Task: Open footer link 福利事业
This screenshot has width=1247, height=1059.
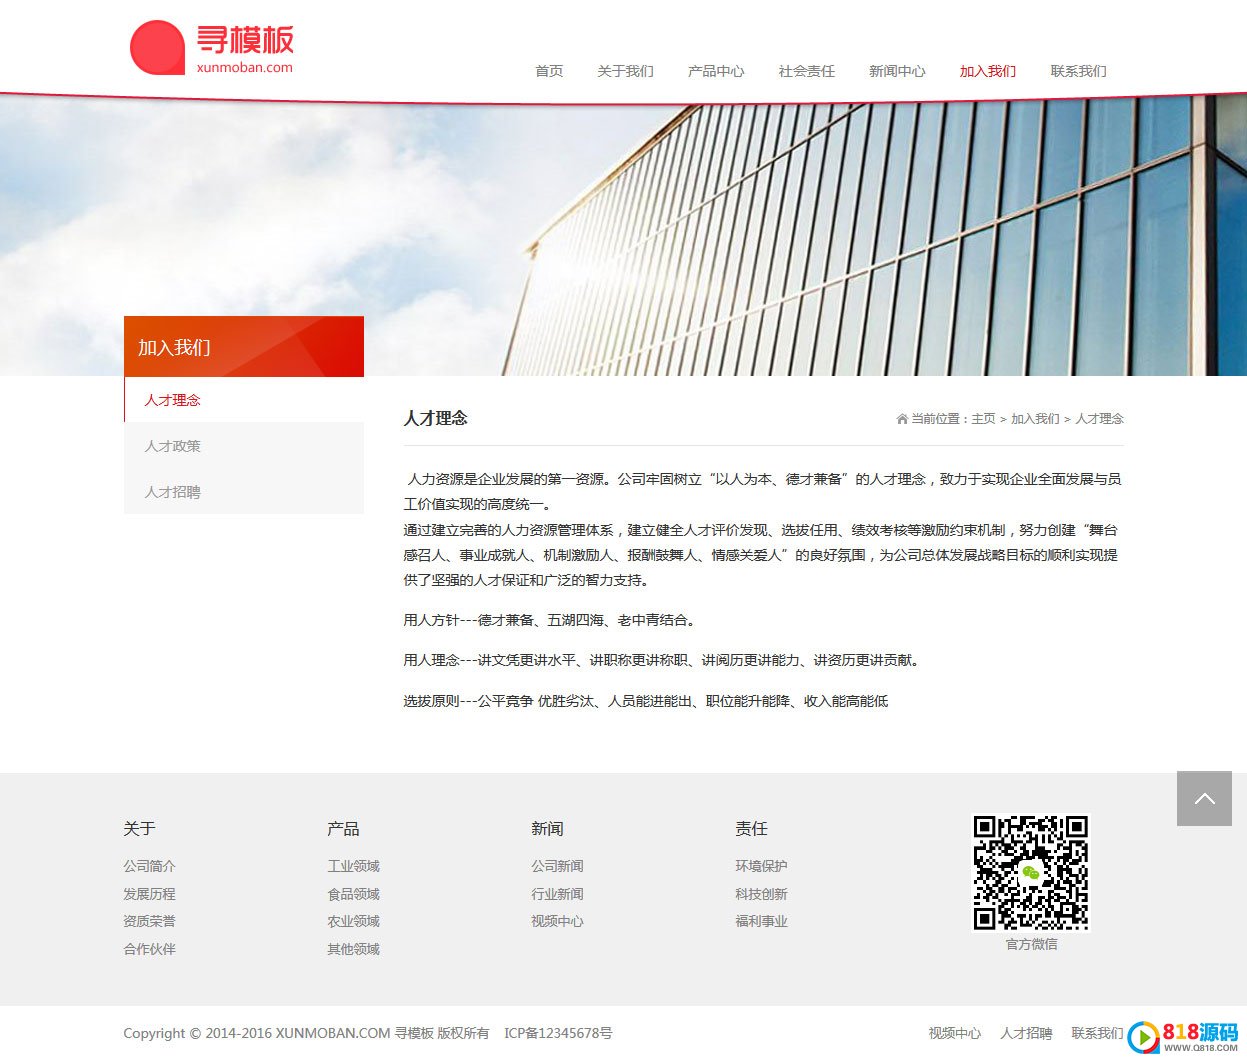Action: click(x=761, y=921)
